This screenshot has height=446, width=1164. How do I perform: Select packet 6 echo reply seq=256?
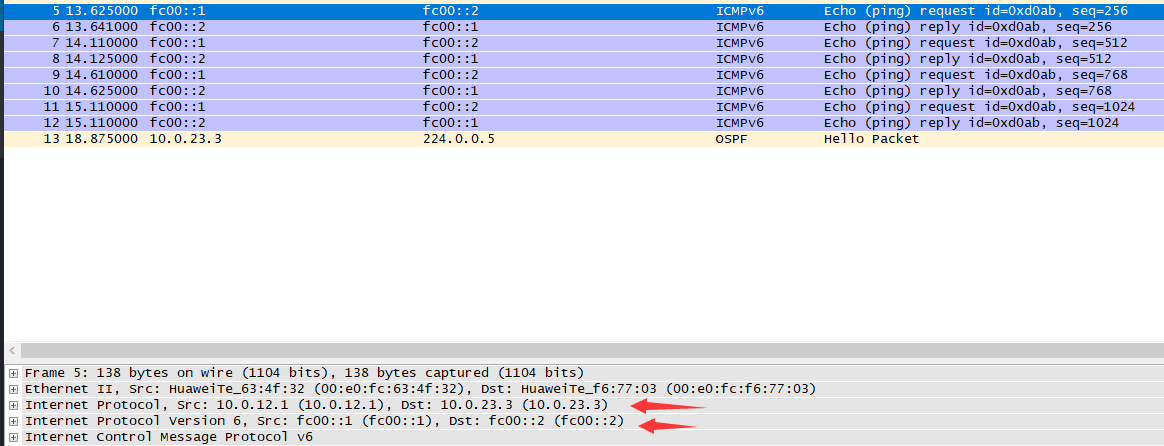pos(500,27)
